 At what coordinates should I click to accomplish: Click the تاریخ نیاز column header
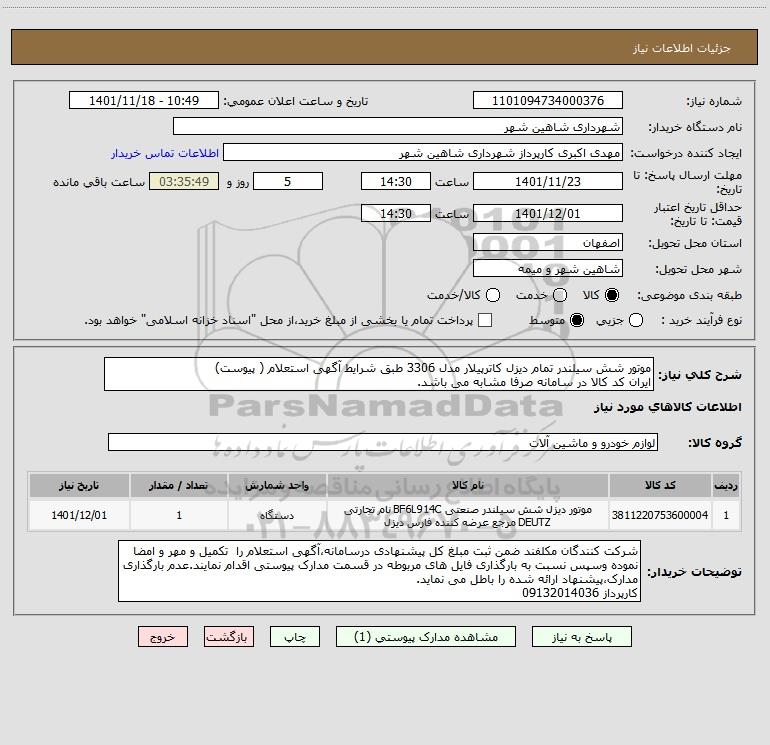coord(79,485)
